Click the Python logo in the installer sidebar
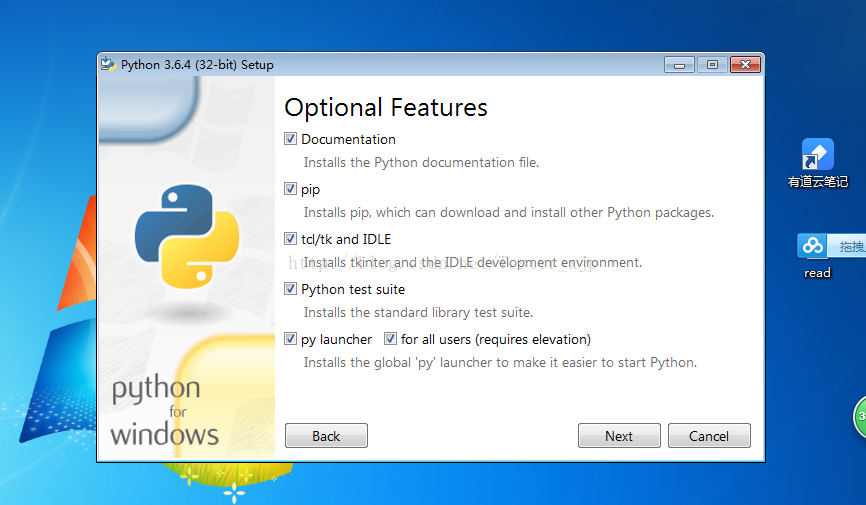The image size is (866, 505). pos(187,236)
